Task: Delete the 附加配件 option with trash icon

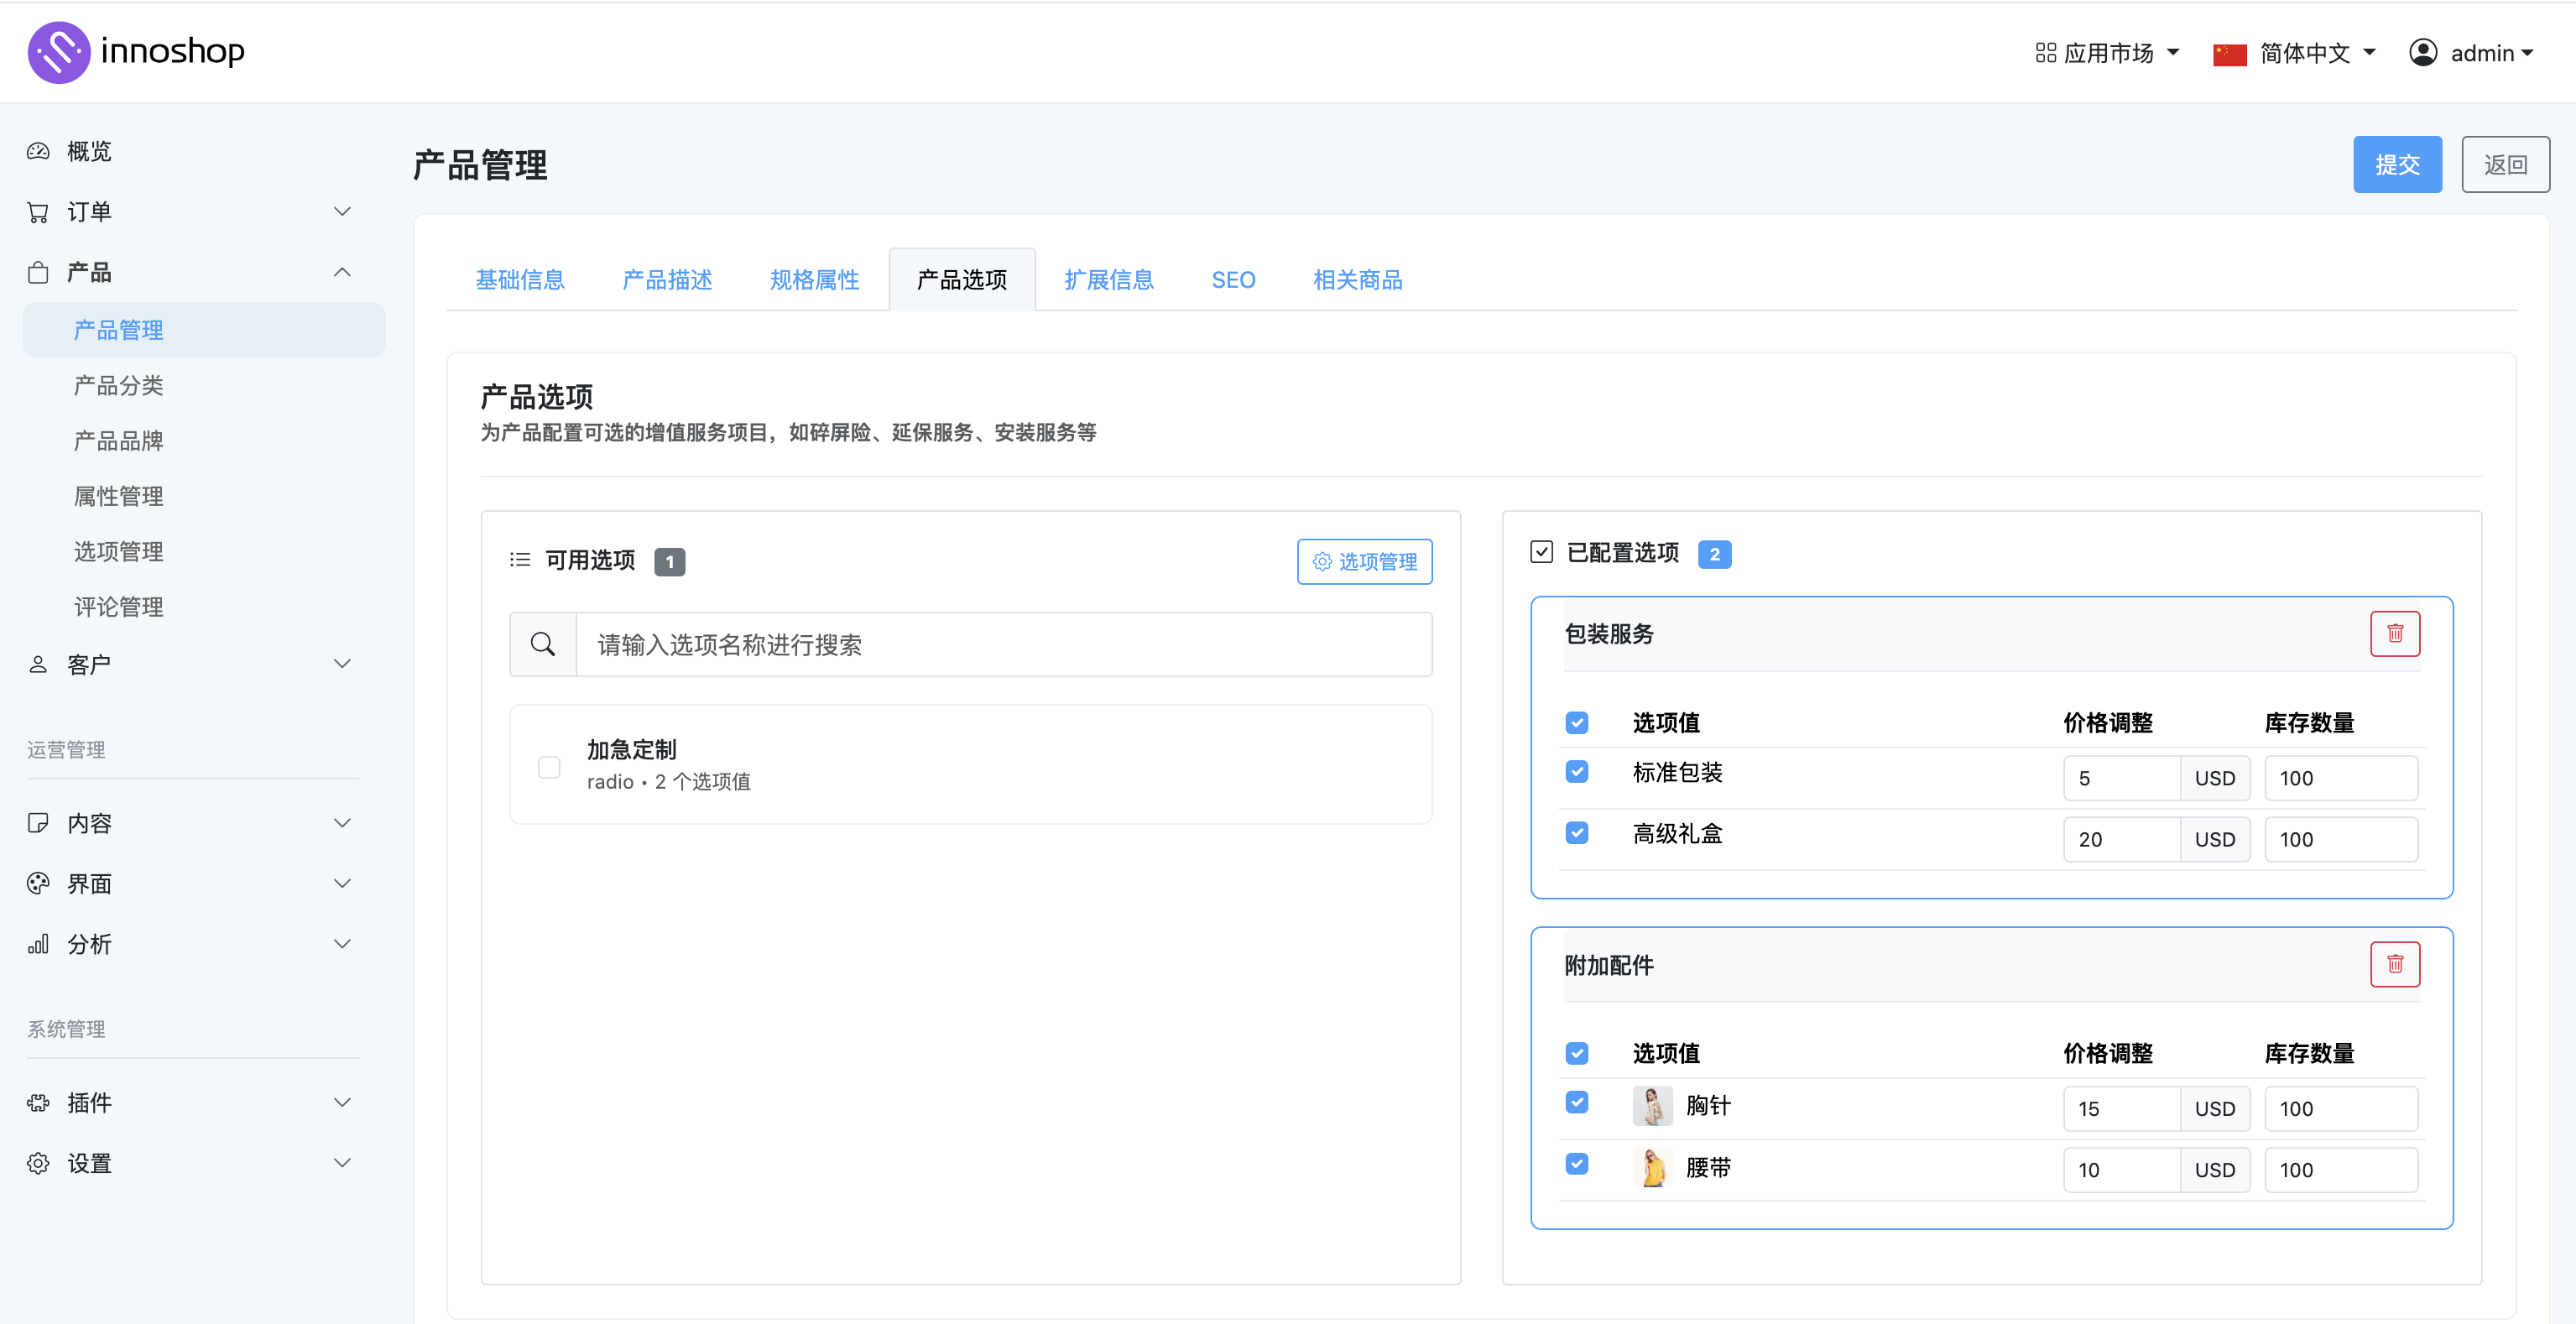Action: (2394, 964)
